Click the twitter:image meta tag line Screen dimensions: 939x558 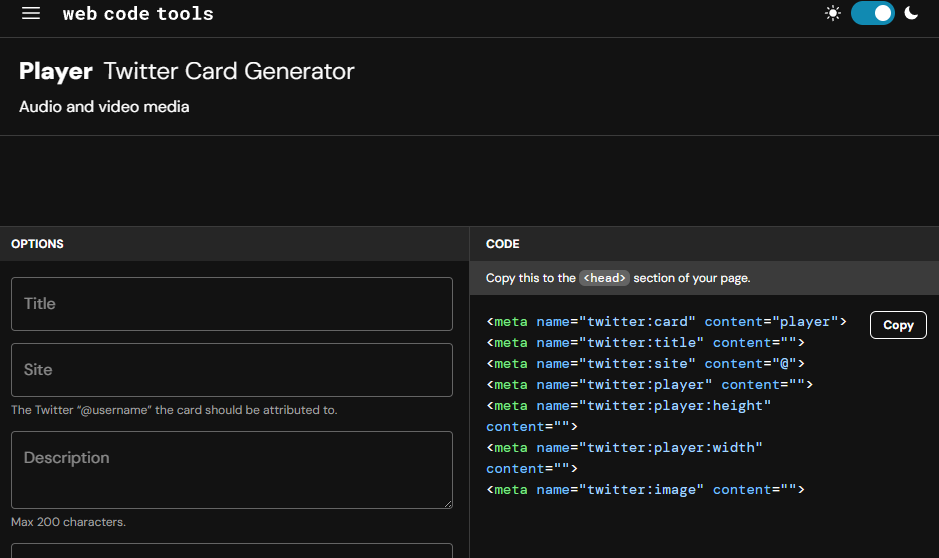click(x=645, y=489)
